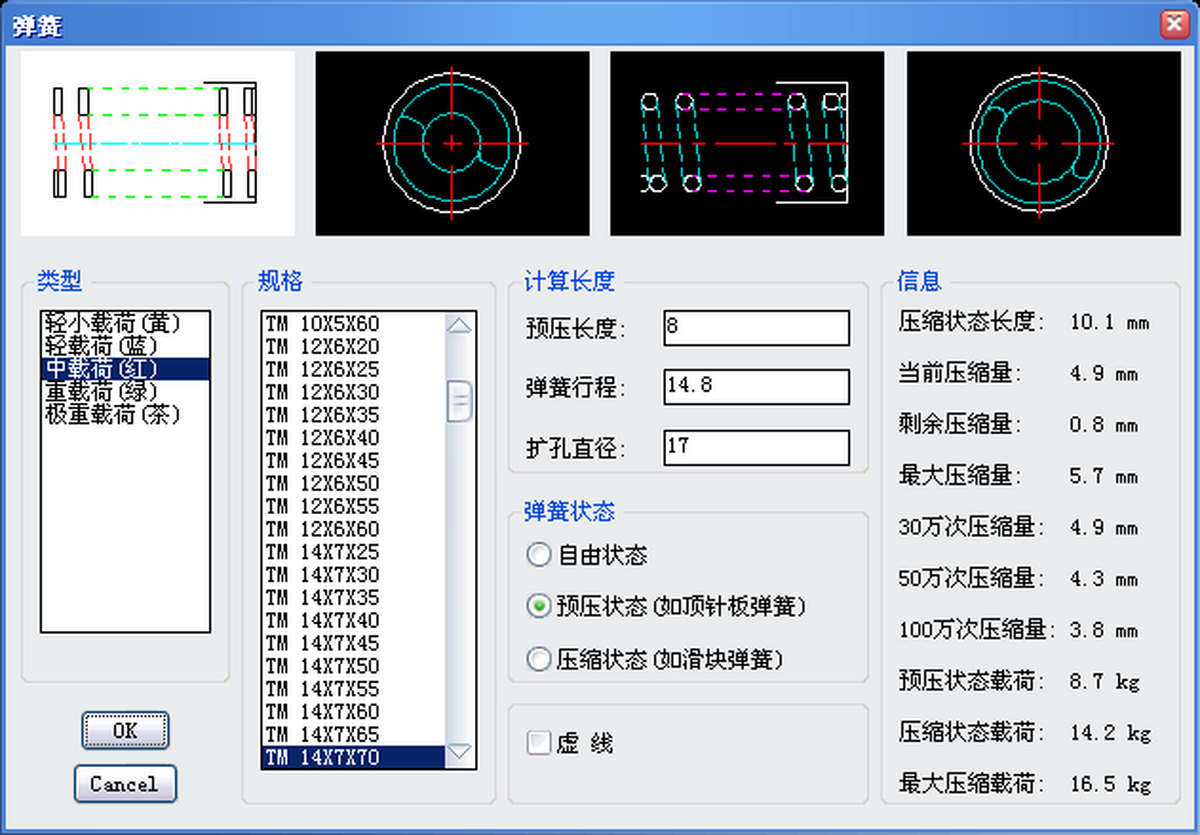Select spec TM 14X7X70
Viewport: 1200px width, 835px height.
[354, 758]
